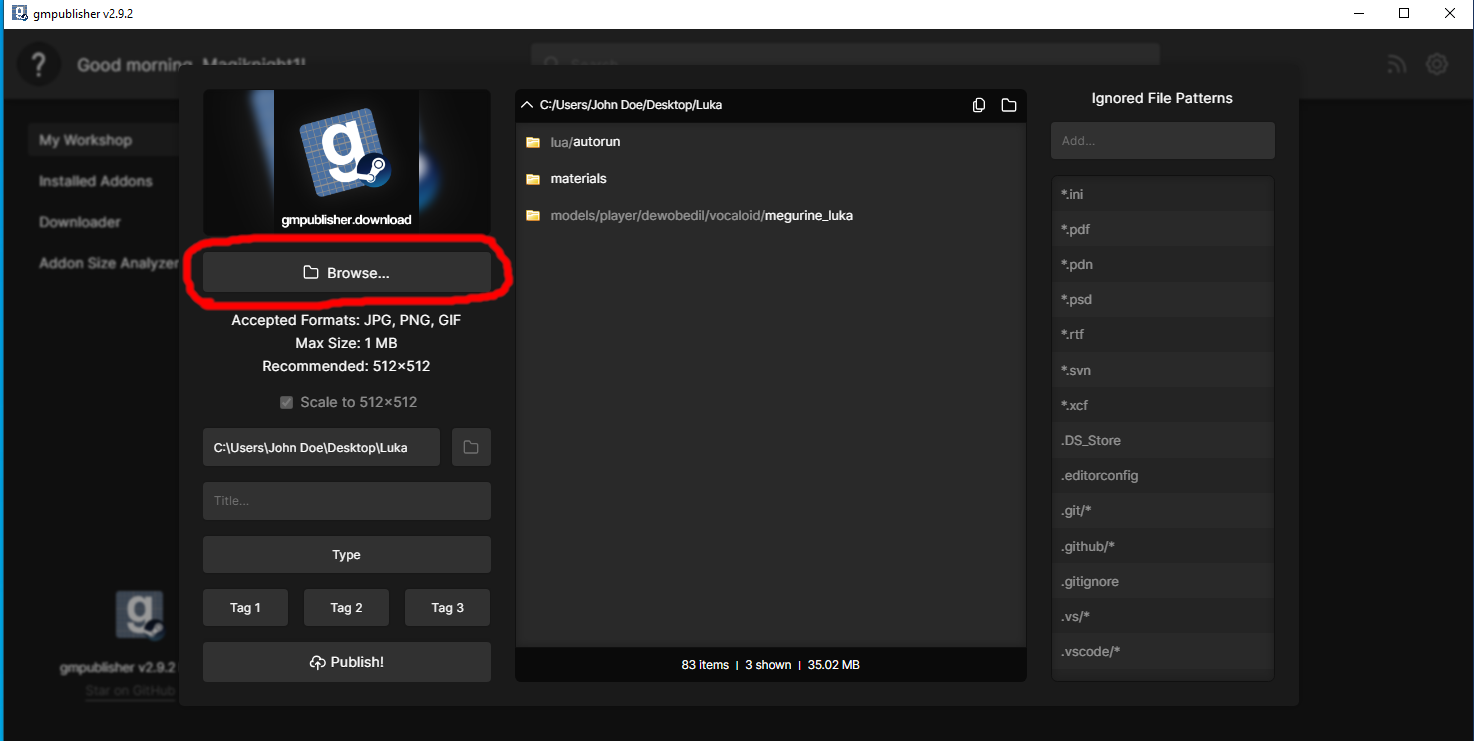The width and height of the screenshot is (1474, 741).
Task: Select the *.psd ignored pattern
Action: (1163, 299)
